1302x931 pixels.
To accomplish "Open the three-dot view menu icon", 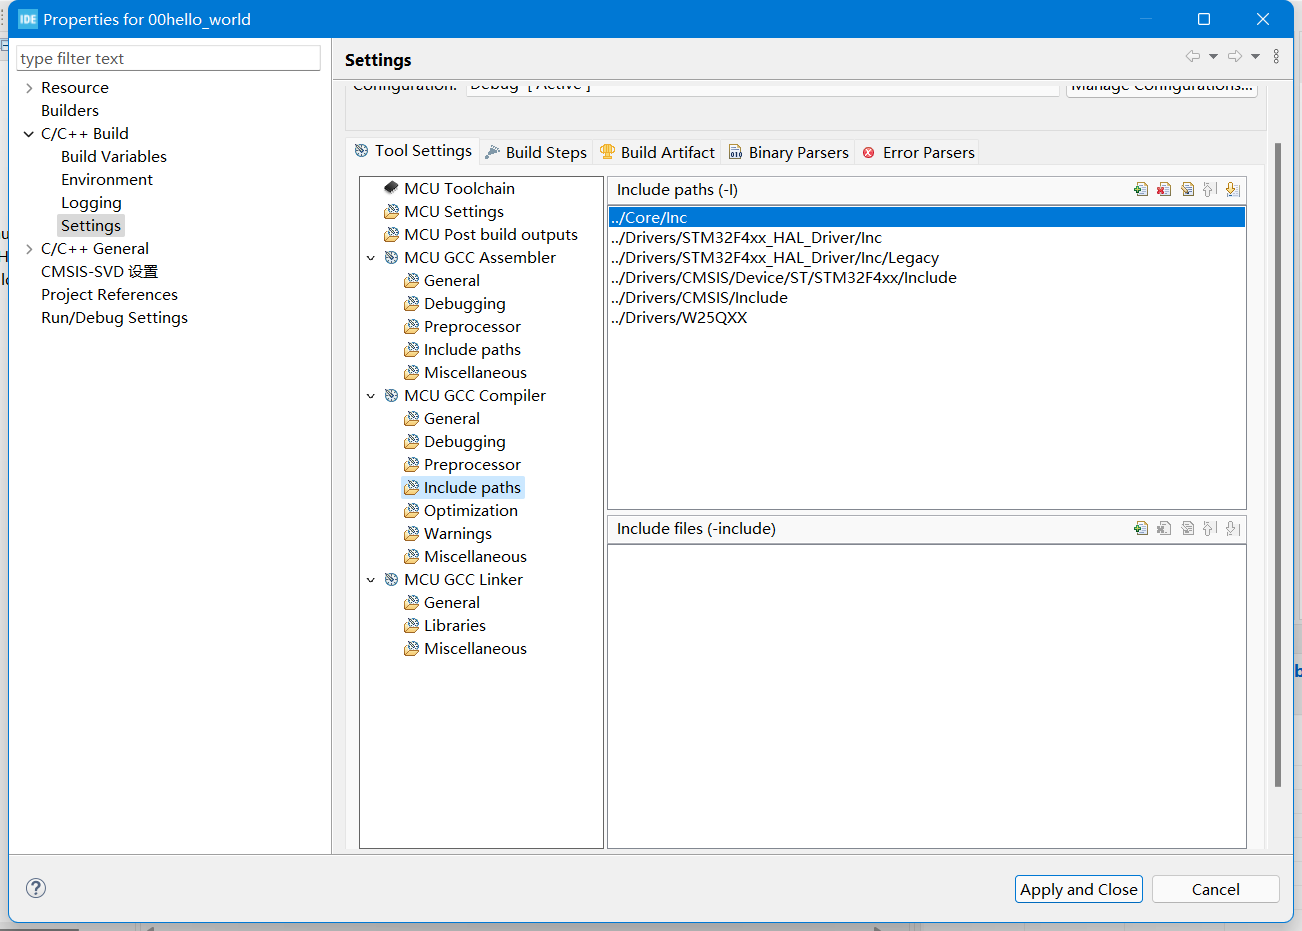I will click(1276, 56).
